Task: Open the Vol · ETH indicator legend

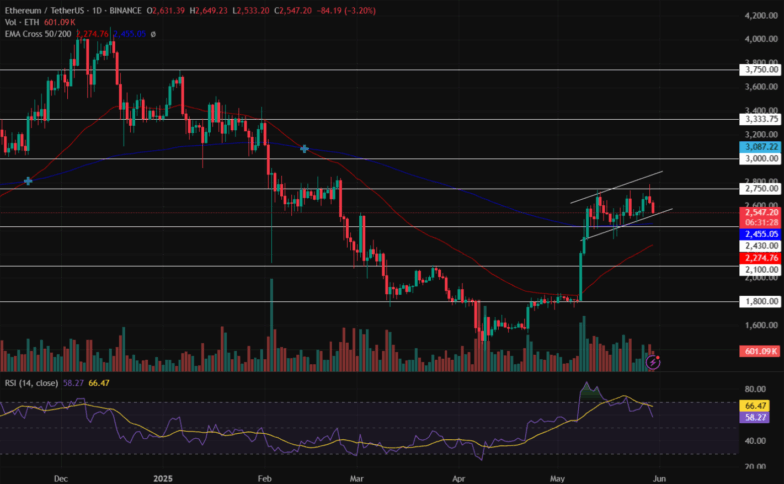Action: (22, 22)
